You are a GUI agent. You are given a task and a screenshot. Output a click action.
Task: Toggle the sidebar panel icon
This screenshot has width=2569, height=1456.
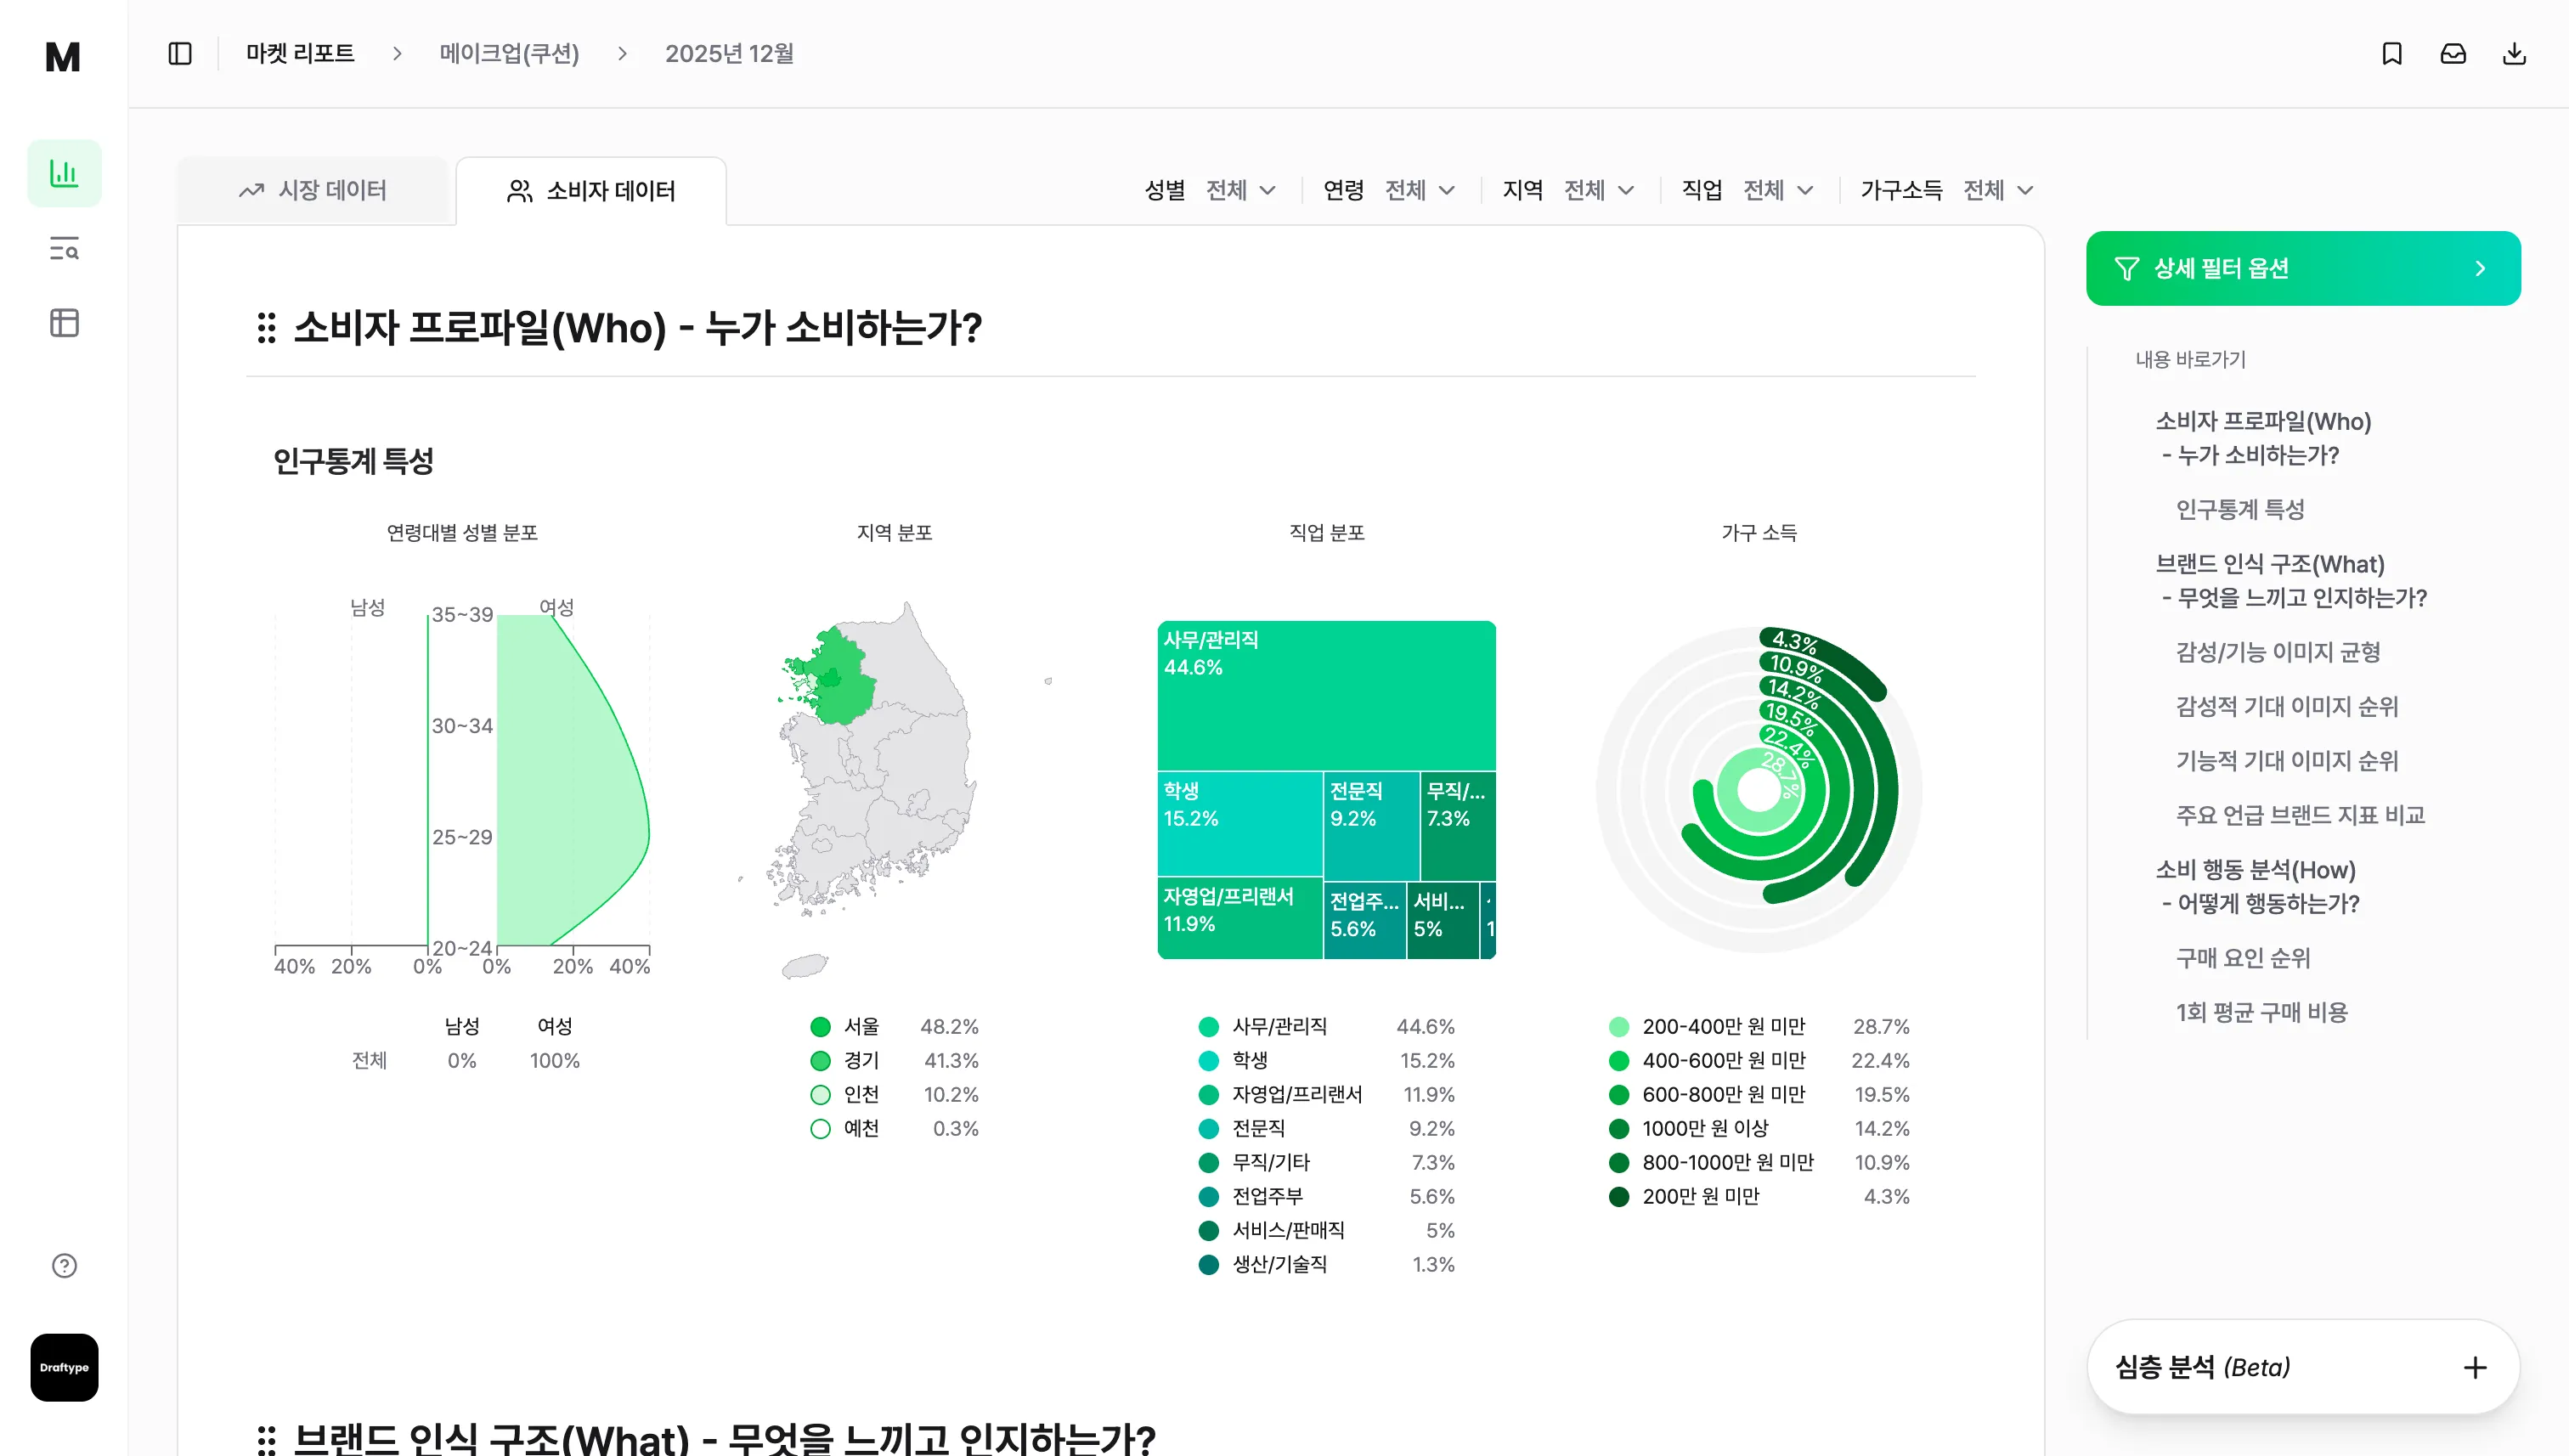(180, 54)
